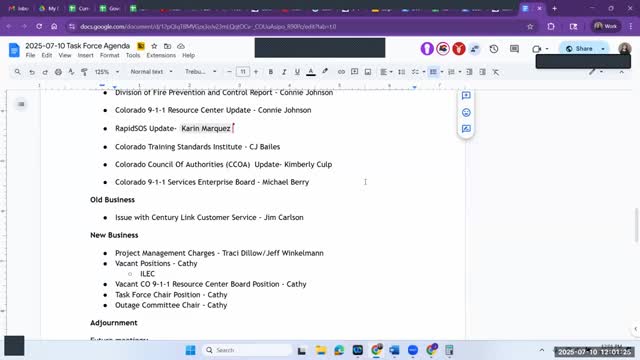
Task: Open the text color picker
Action: point(311,72)
